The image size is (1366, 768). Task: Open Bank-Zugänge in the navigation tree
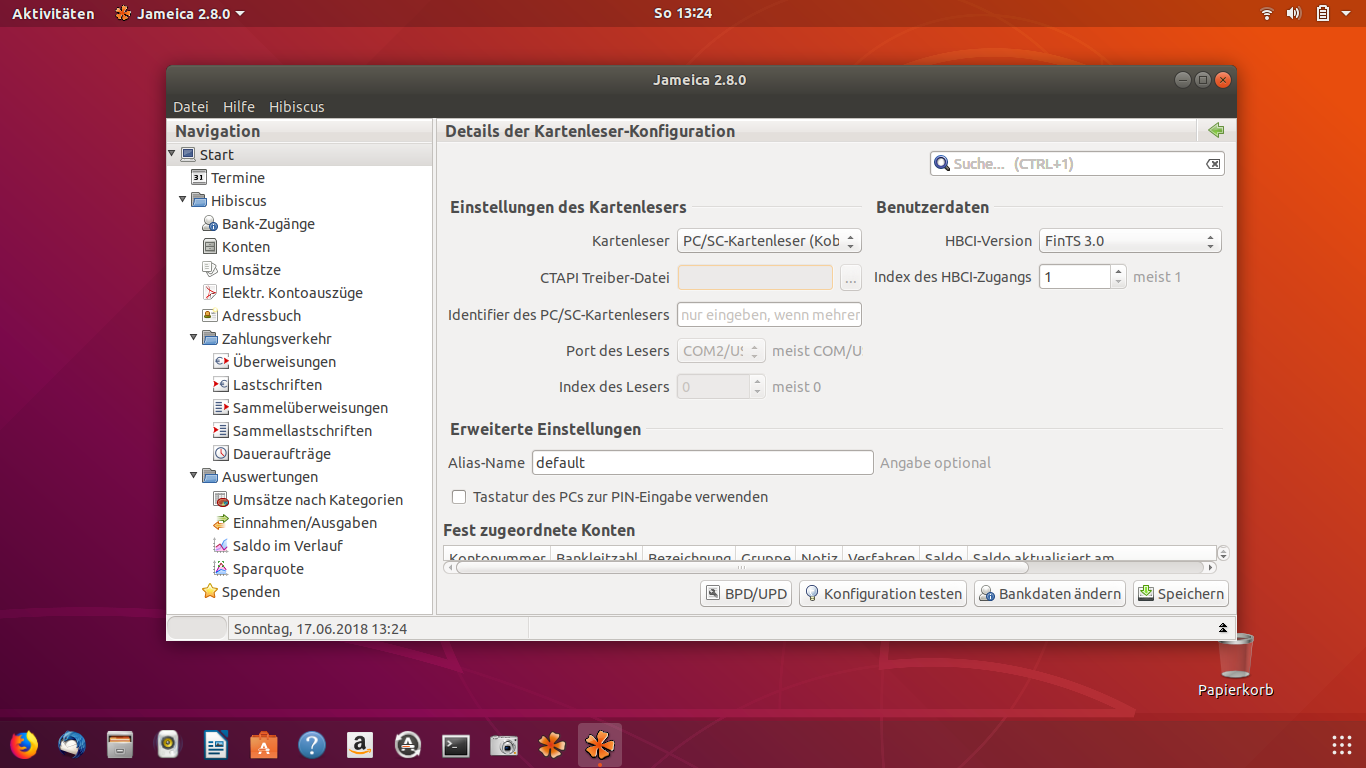click(x=268, y=224)
